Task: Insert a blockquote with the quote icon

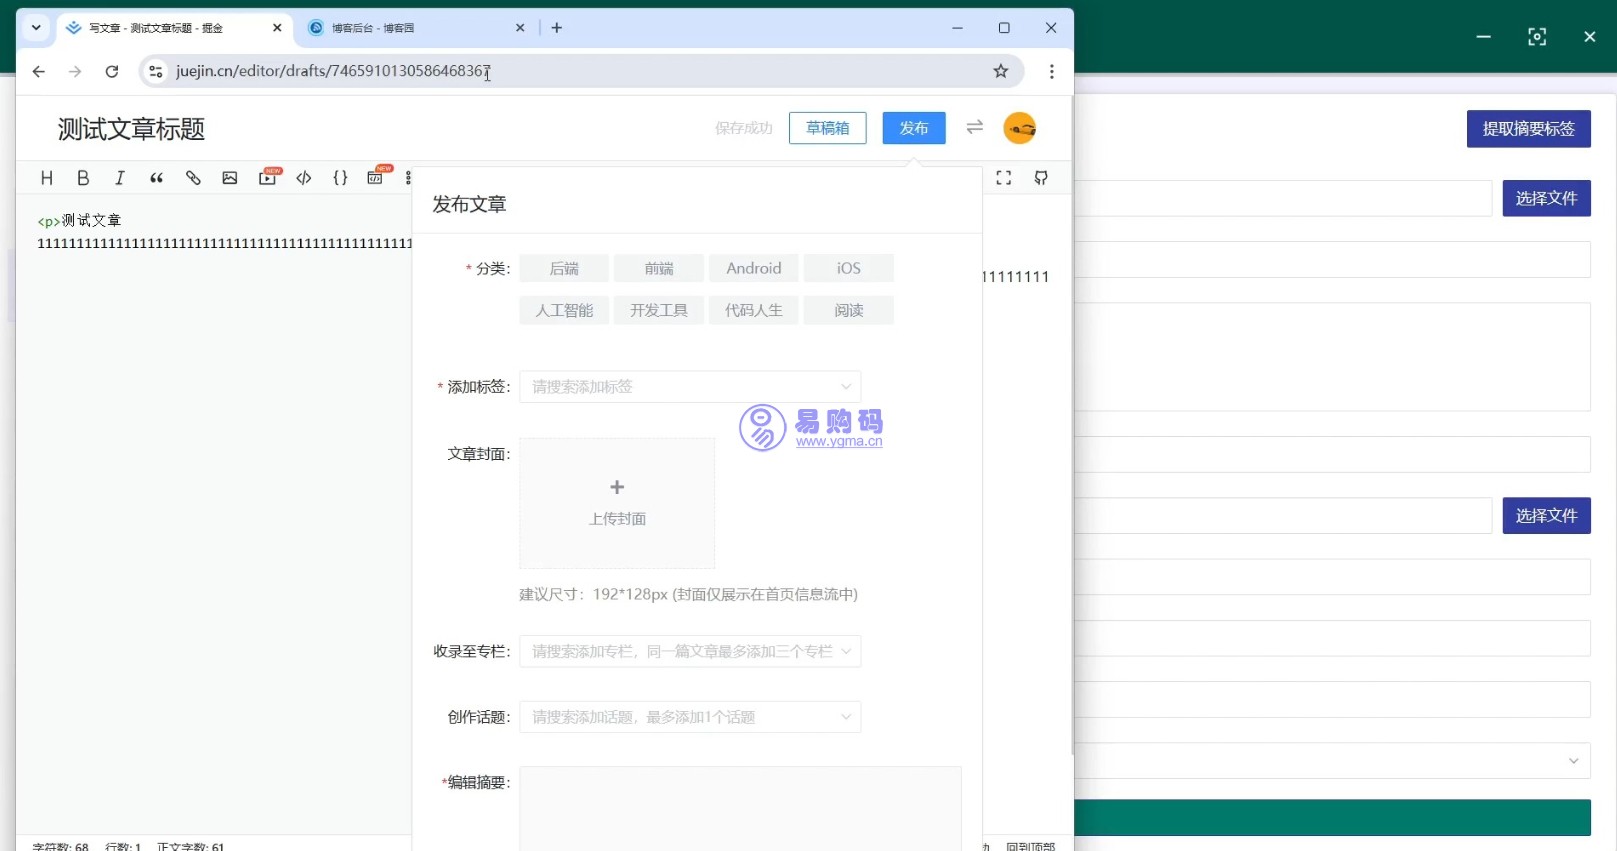Action: point(156,178)
